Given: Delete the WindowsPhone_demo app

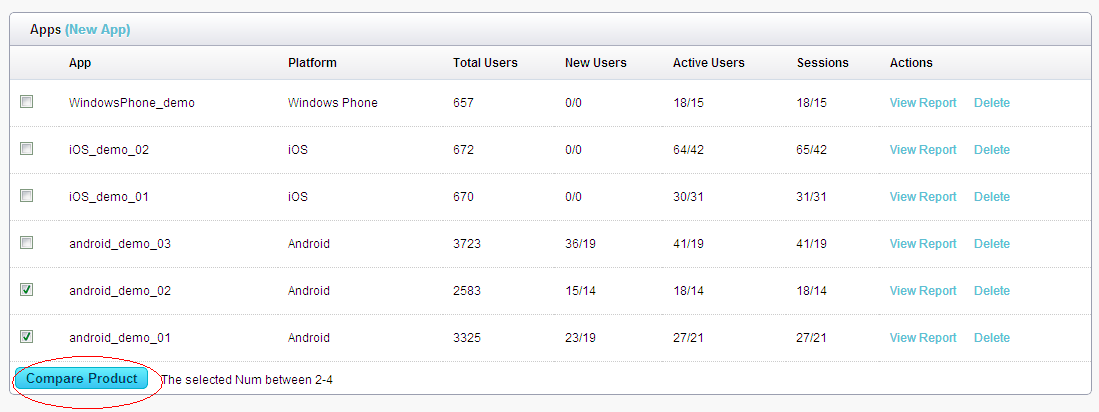Looking at the screenshot, I should tap(992, 103).
